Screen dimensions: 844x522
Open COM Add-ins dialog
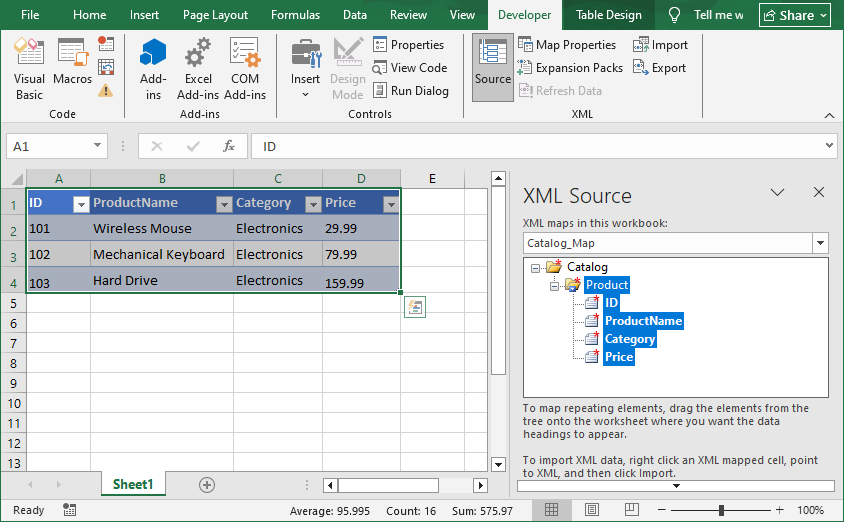coord(245,69)
